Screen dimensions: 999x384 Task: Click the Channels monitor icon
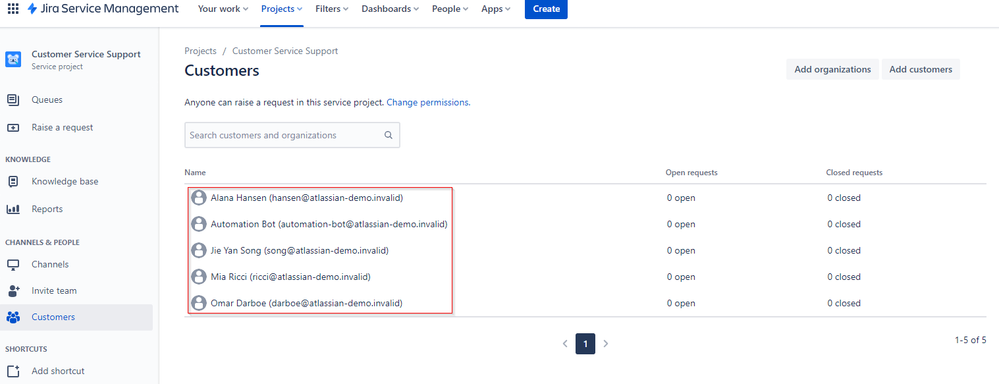(x=13, y=264)
